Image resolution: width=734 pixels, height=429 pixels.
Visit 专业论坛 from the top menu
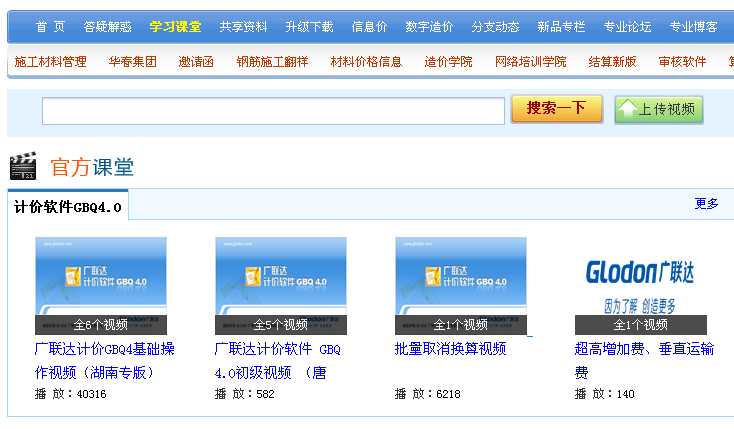click(627, 27)
